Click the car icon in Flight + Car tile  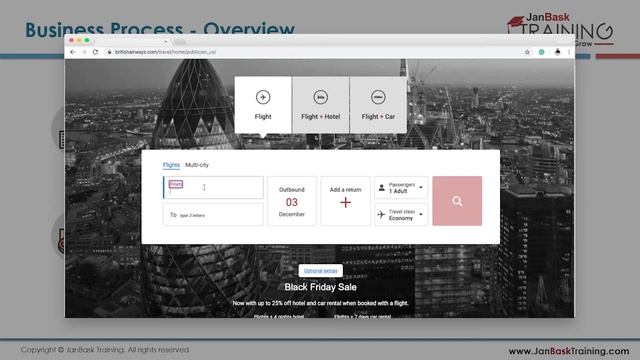pyautogui.click(x=378, y=97)
